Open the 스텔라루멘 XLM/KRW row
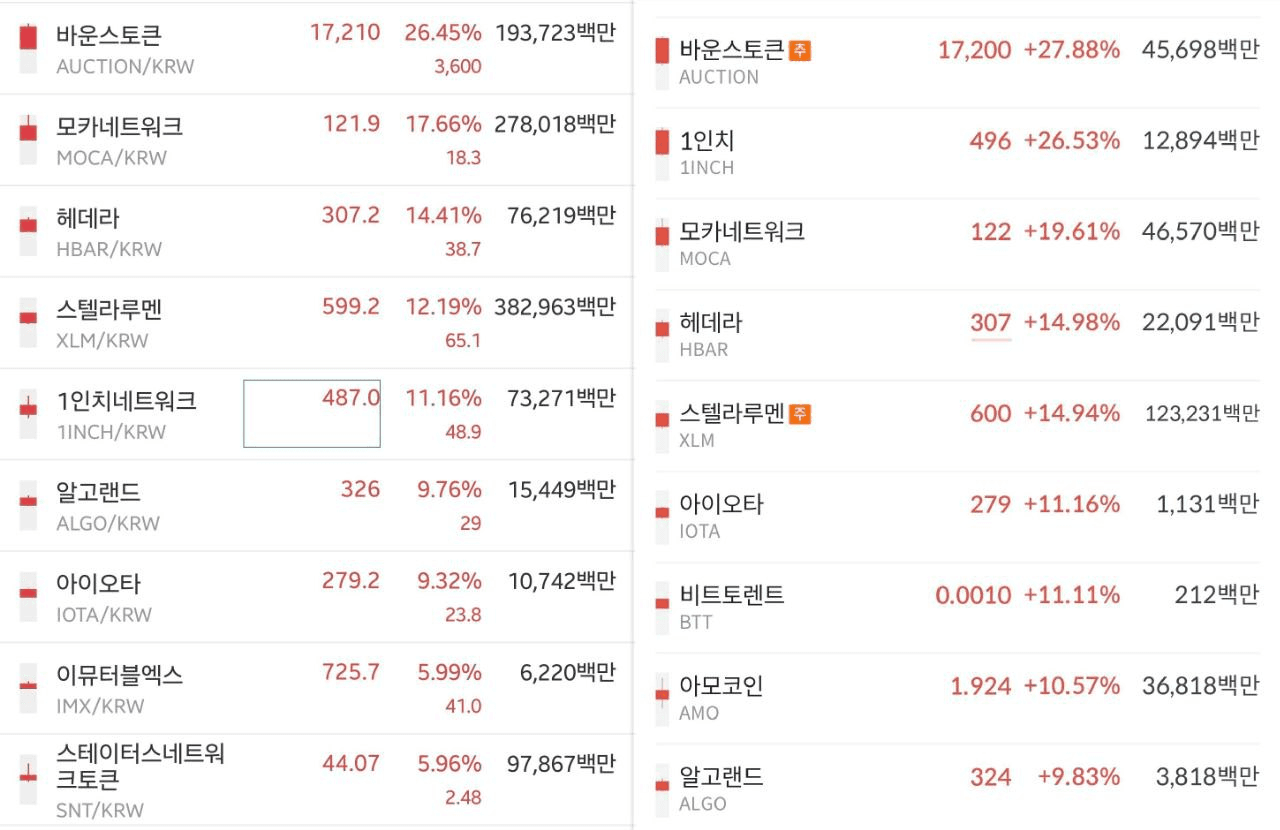 point(316,323)
